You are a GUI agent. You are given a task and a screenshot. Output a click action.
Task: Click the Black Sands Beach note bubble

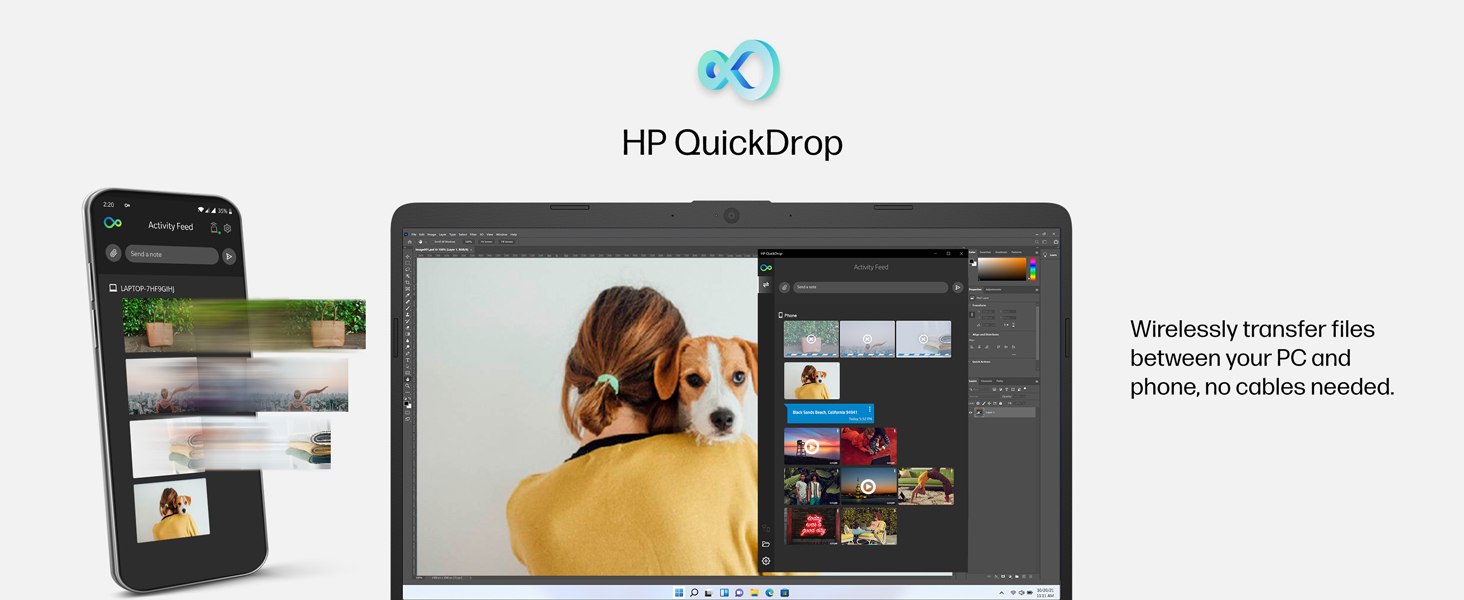pos(830,414)
